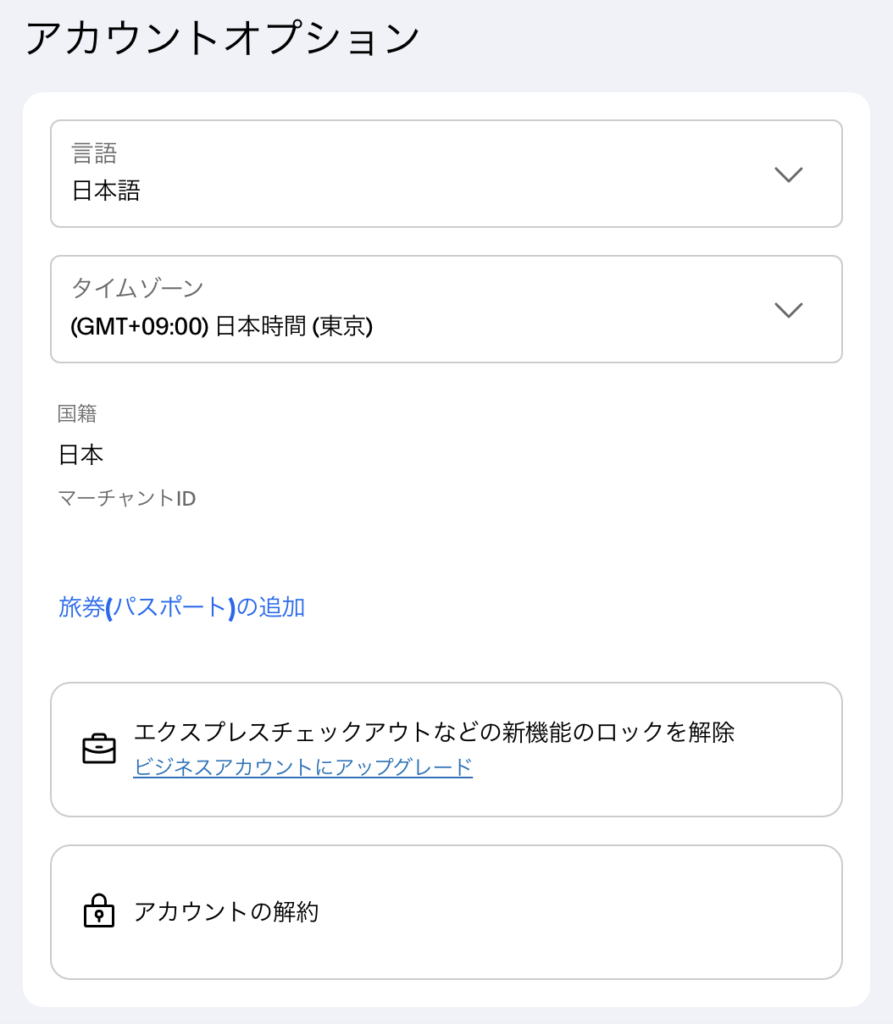The image size is (893, 1024).
Task: Click the エクスプレスチェックアウトなどの新機能のロックを解除 text
Action: pyautogui.click(x=434, y=732)
